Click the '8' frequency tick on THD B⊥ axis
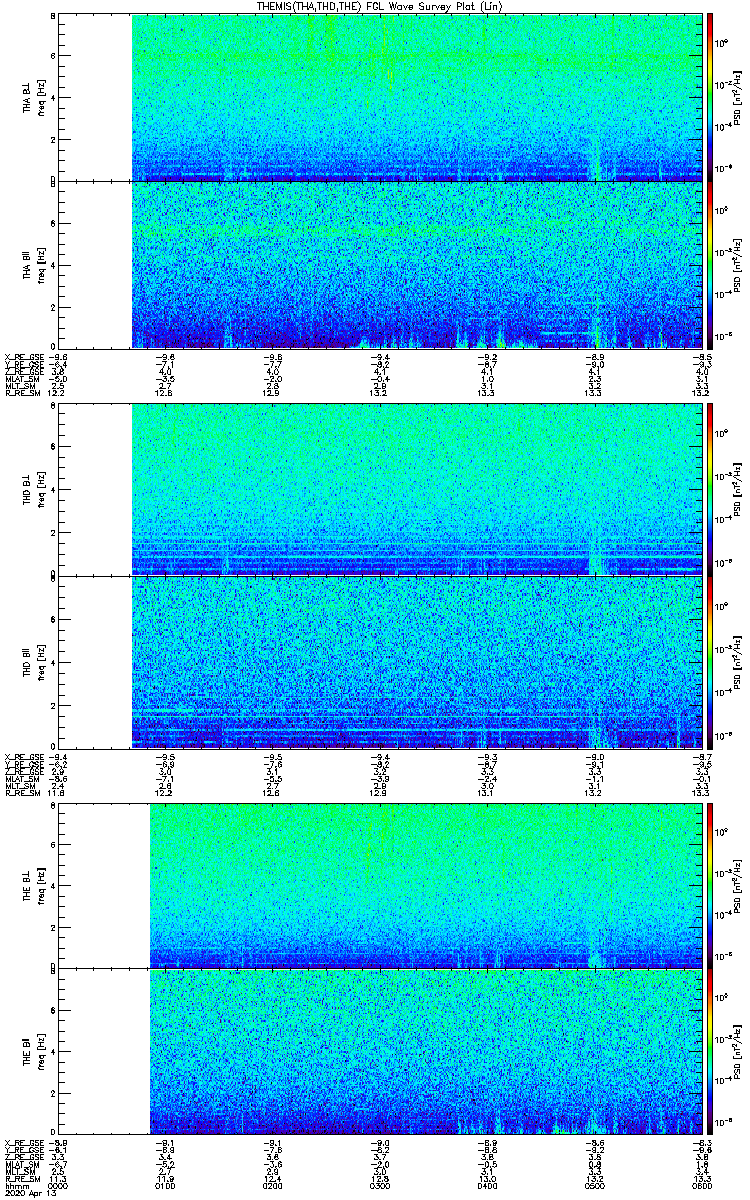The width and height of the screenshot is (750, 1200). coord(52,407)
